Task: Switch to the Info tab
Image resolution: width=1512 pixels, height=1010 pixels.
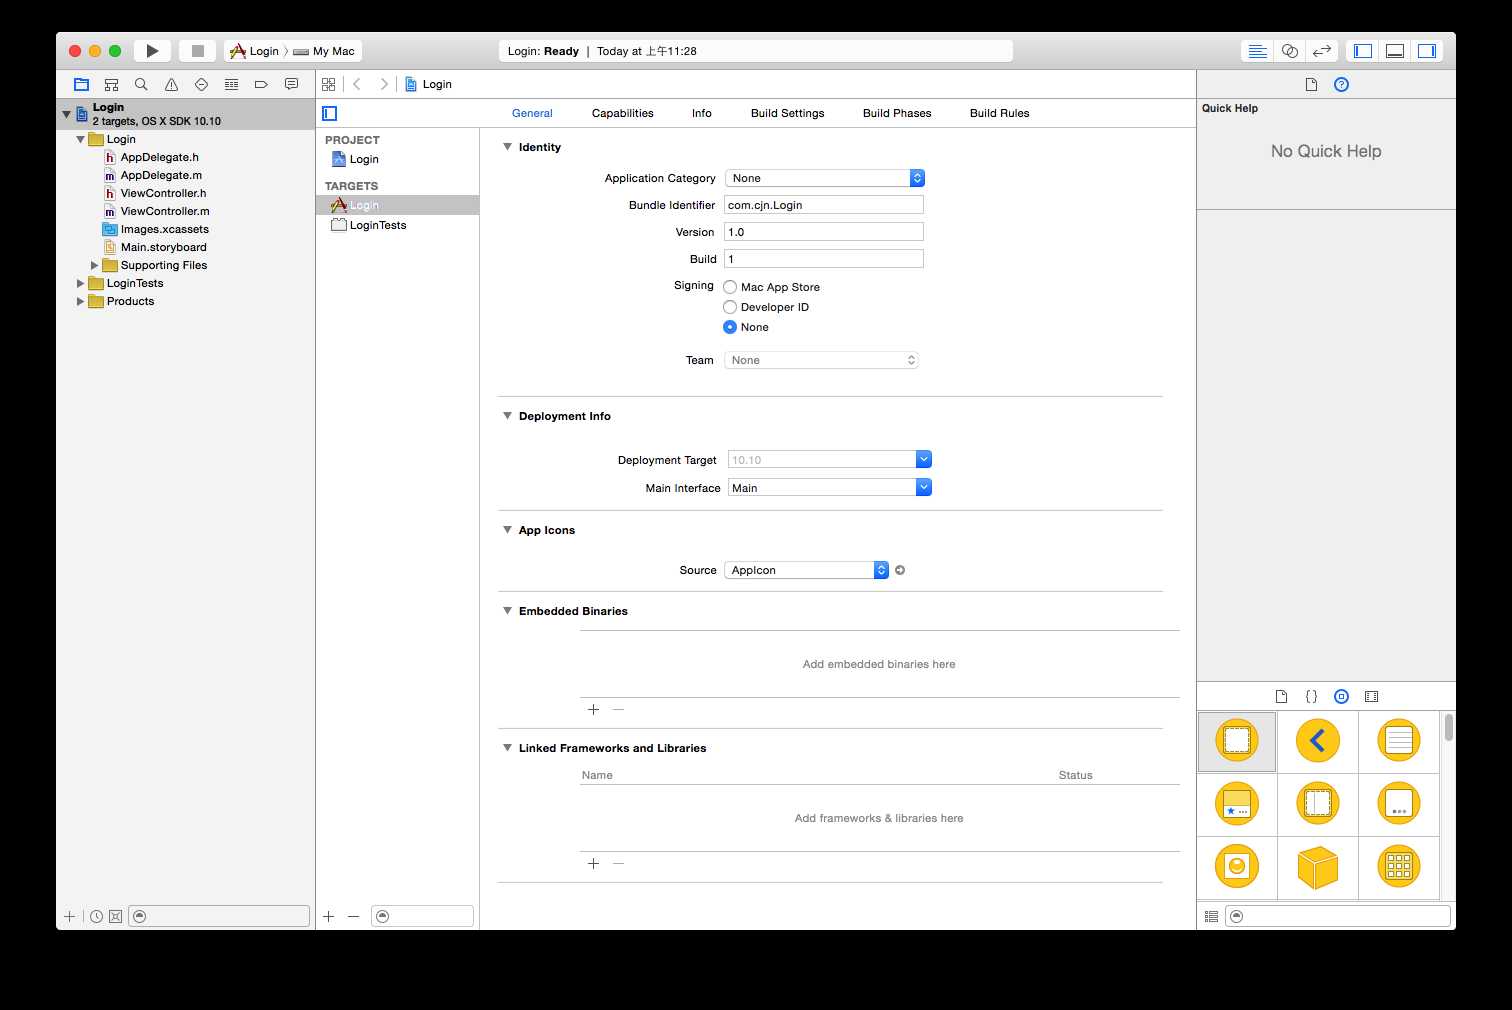Action: pyautogui.click(x=702, y=113)
